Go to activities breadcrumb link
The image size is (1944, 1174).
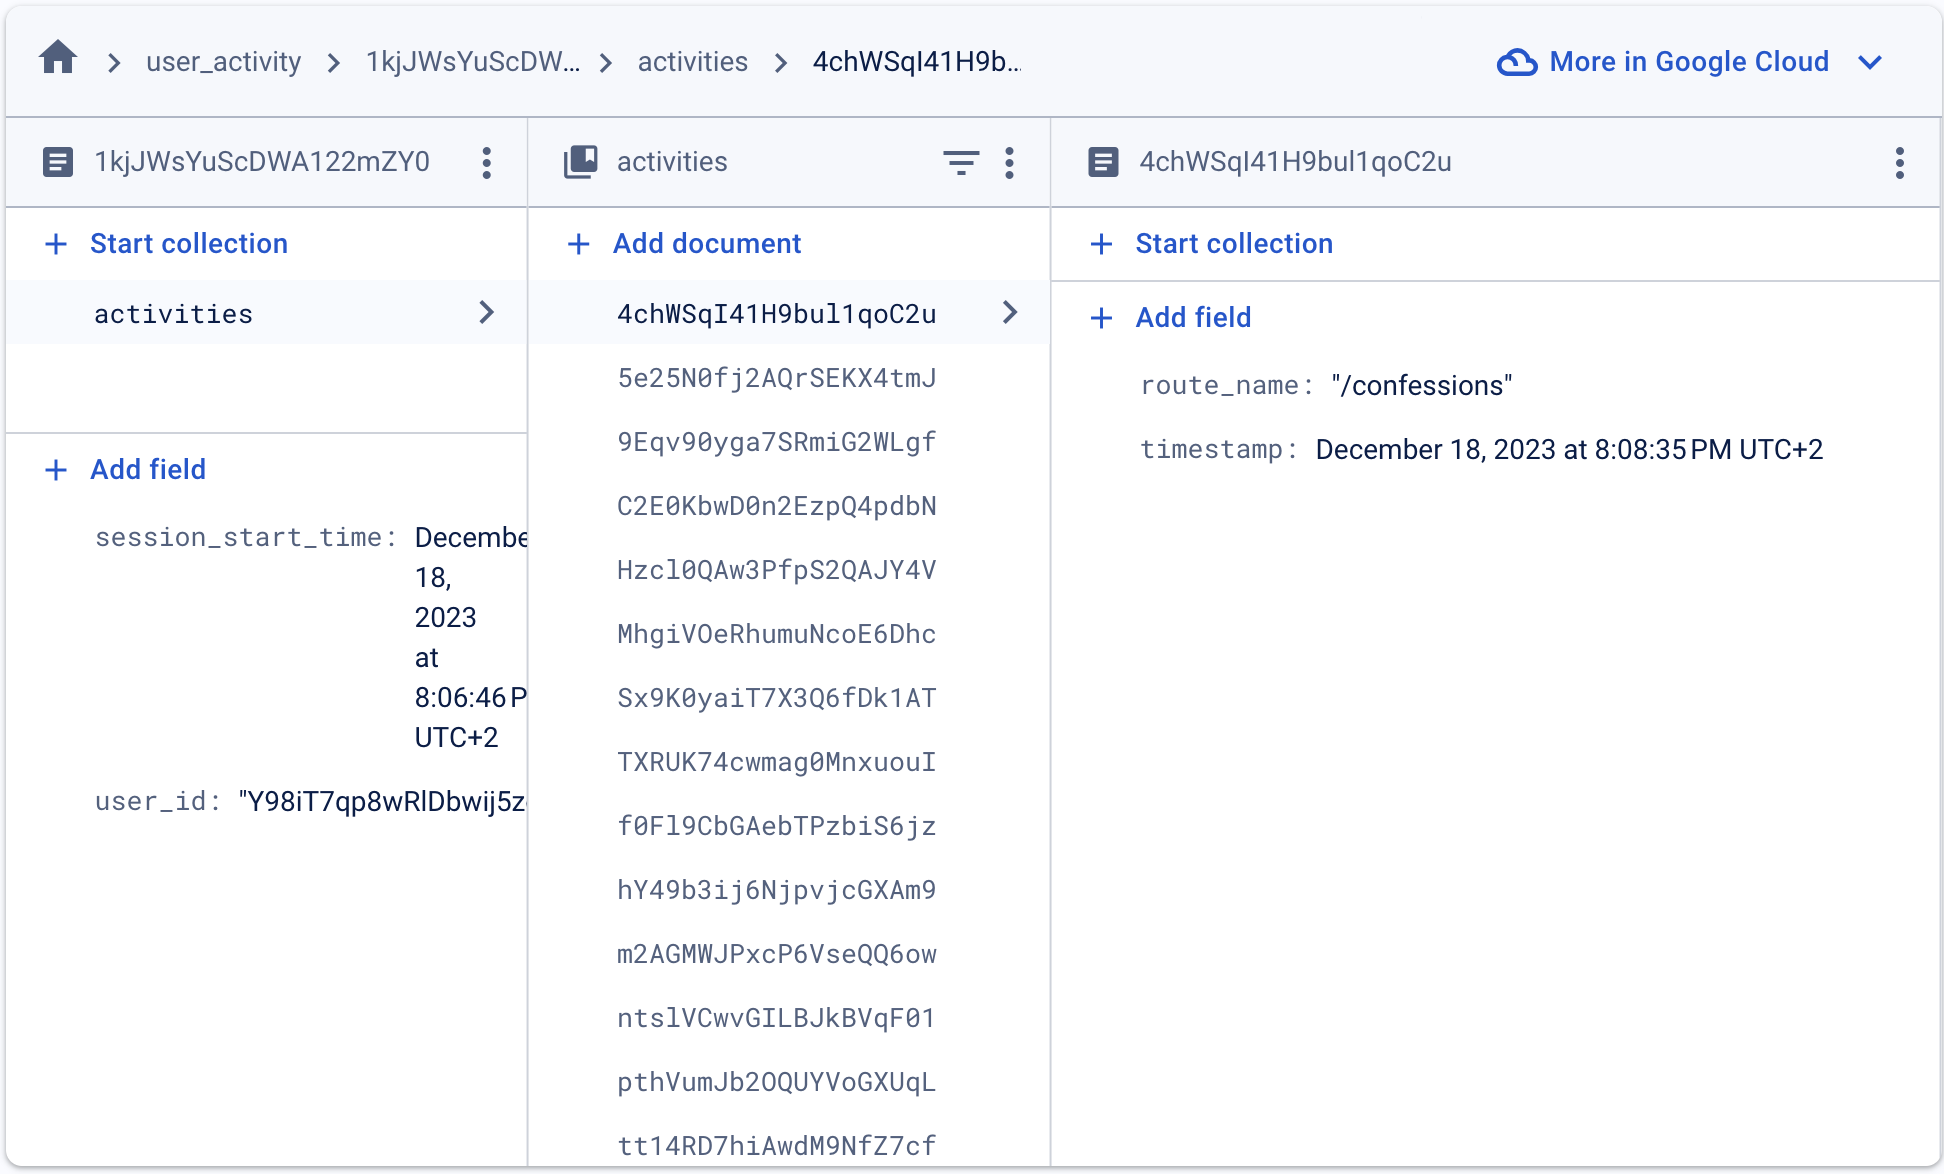(x=692, y=62)
